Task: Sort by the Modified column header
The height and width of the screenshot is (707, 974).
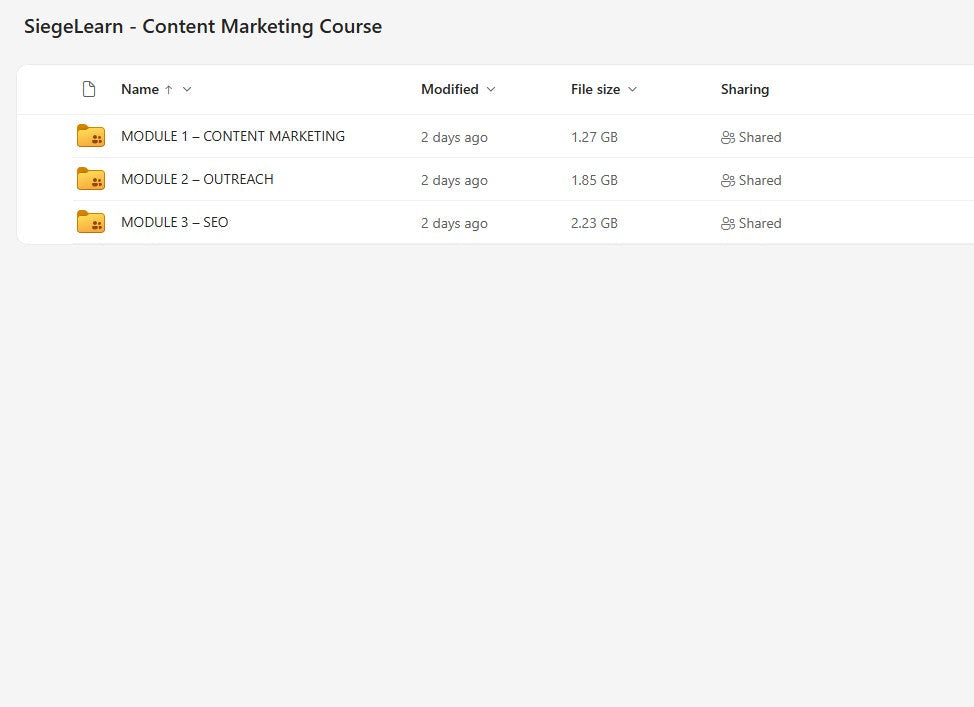Action: (x=450, y=89)
